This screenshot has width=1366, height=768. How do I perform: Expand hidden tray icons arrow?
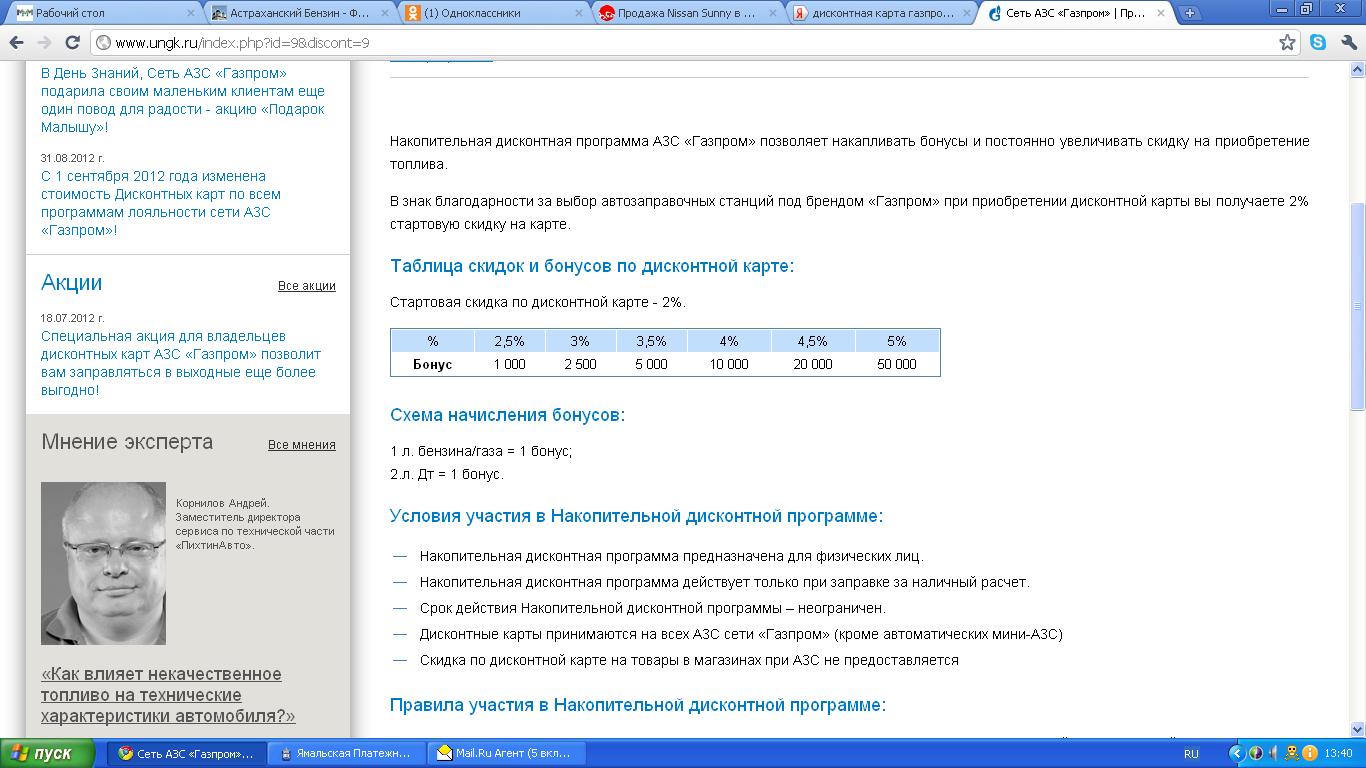[x=1236, y=754]
